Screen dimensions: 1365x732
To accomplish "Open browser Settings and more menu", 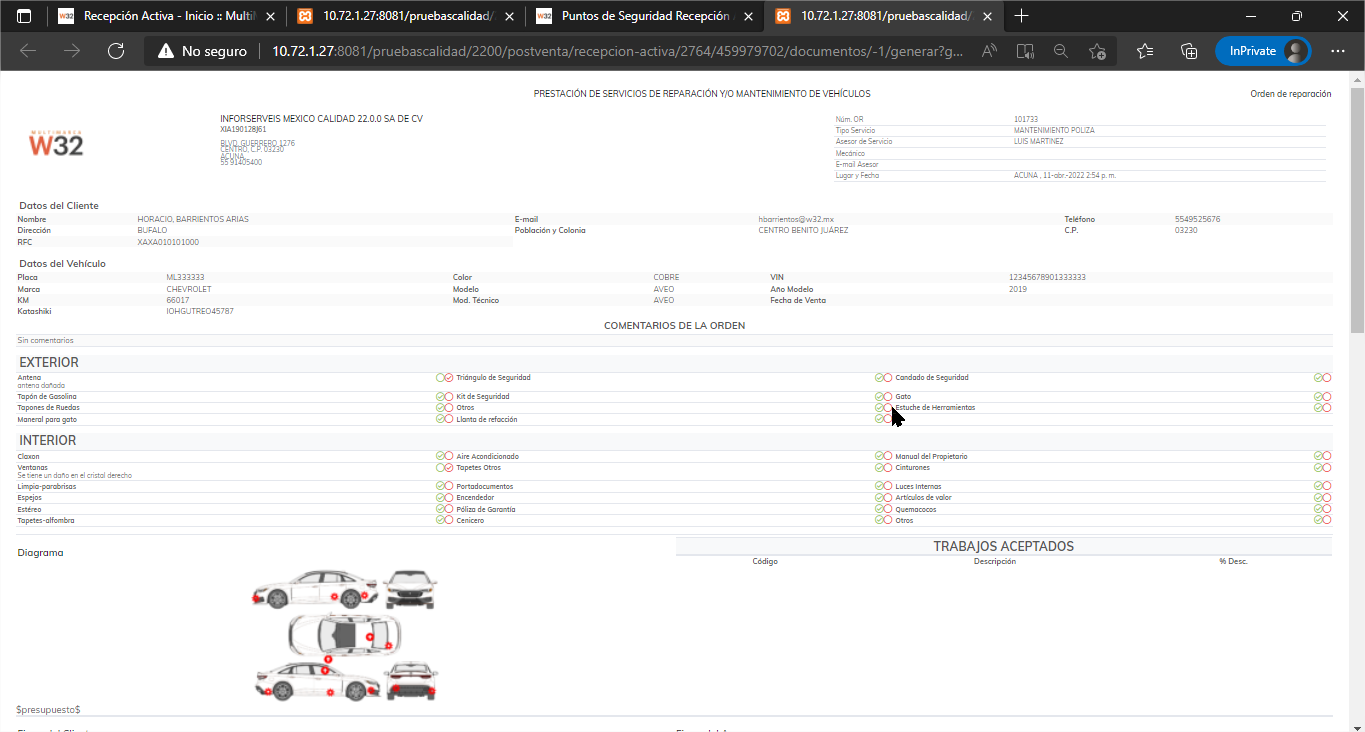I will (x=1338, y=51).
